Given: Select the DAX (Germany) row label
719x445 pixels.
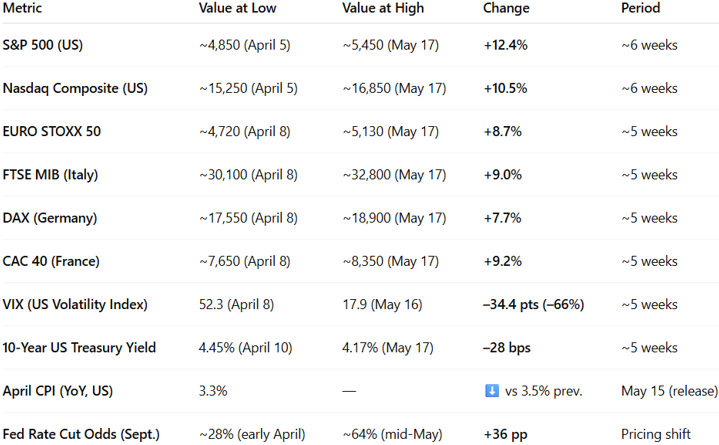Looking at the screenshot, I should point(50,217).
